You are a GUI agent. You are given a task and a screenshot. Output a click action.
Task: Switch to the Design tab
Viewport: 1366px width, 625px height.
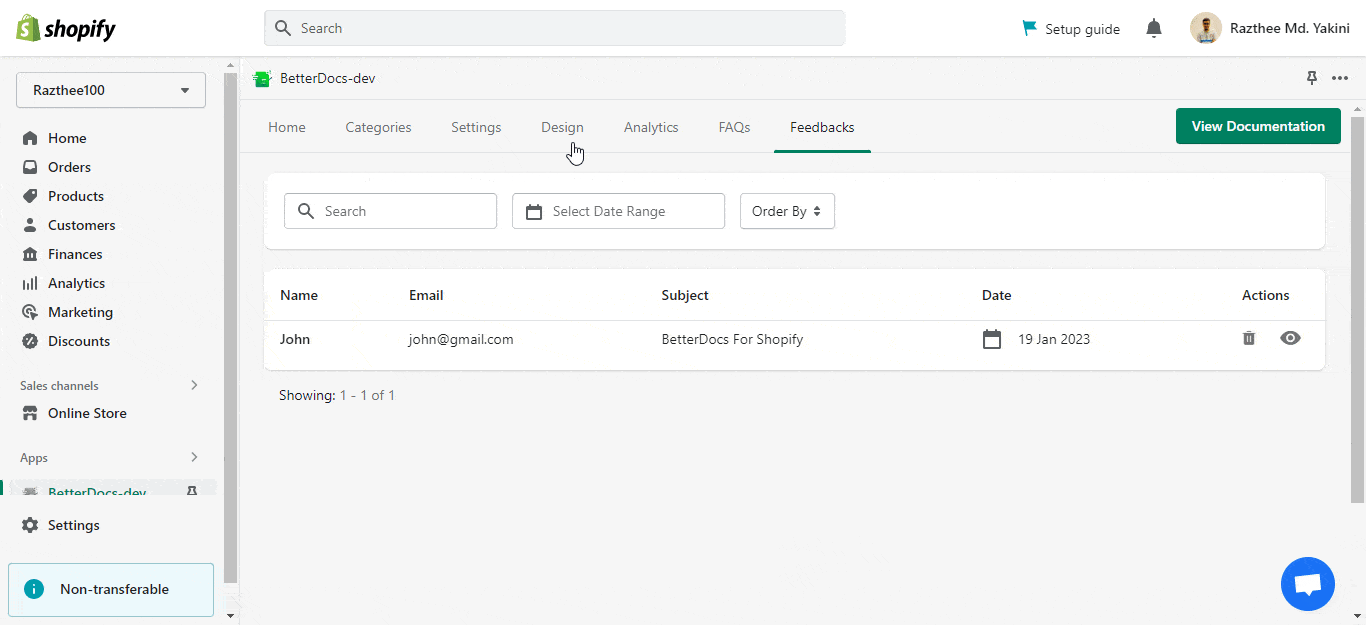tap(562, 127)
